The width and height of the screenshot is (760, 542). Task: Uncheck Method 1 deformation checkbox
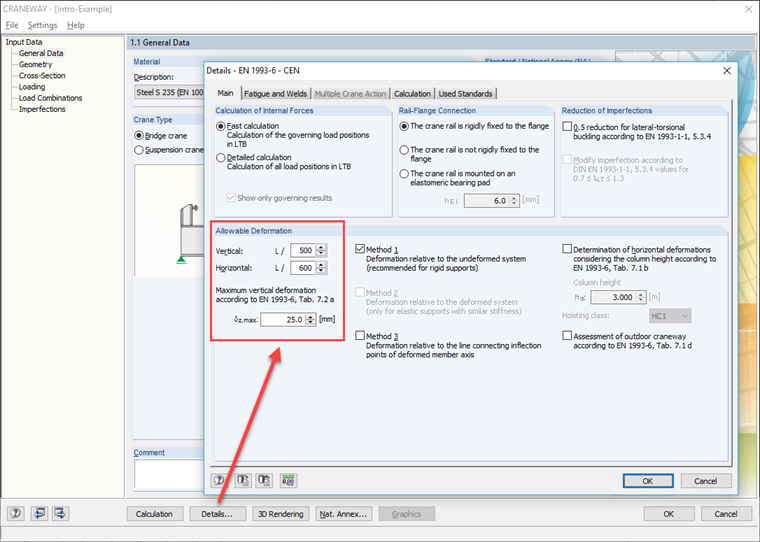click(x=360, y=249)
